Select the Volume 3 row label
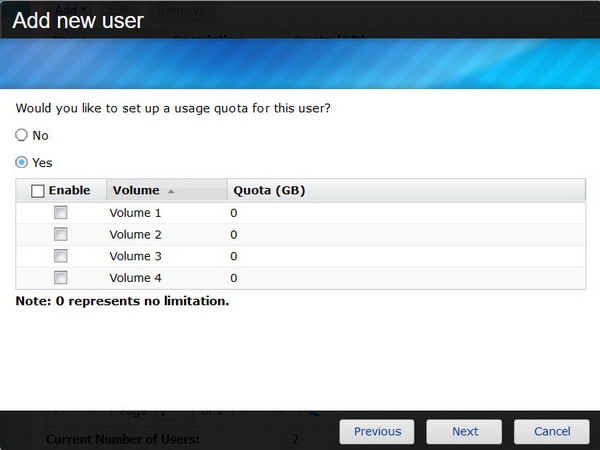600x450 pixels. point(135,257)
